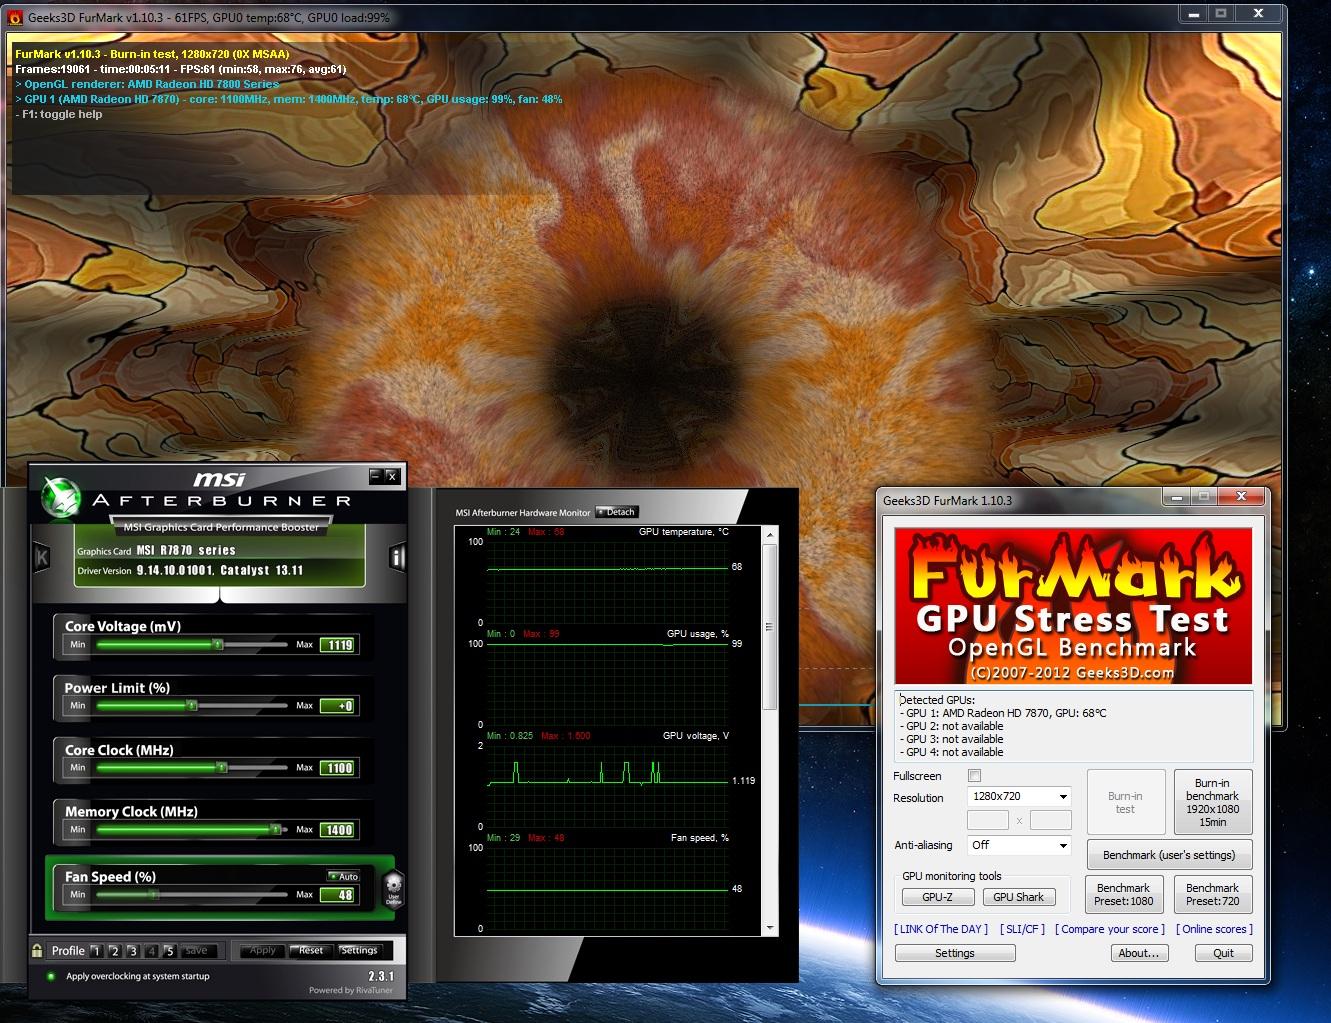Launch GPU Shark from FurMark
This screenshot has height=1023, width=1331.
click(1018, 897)
